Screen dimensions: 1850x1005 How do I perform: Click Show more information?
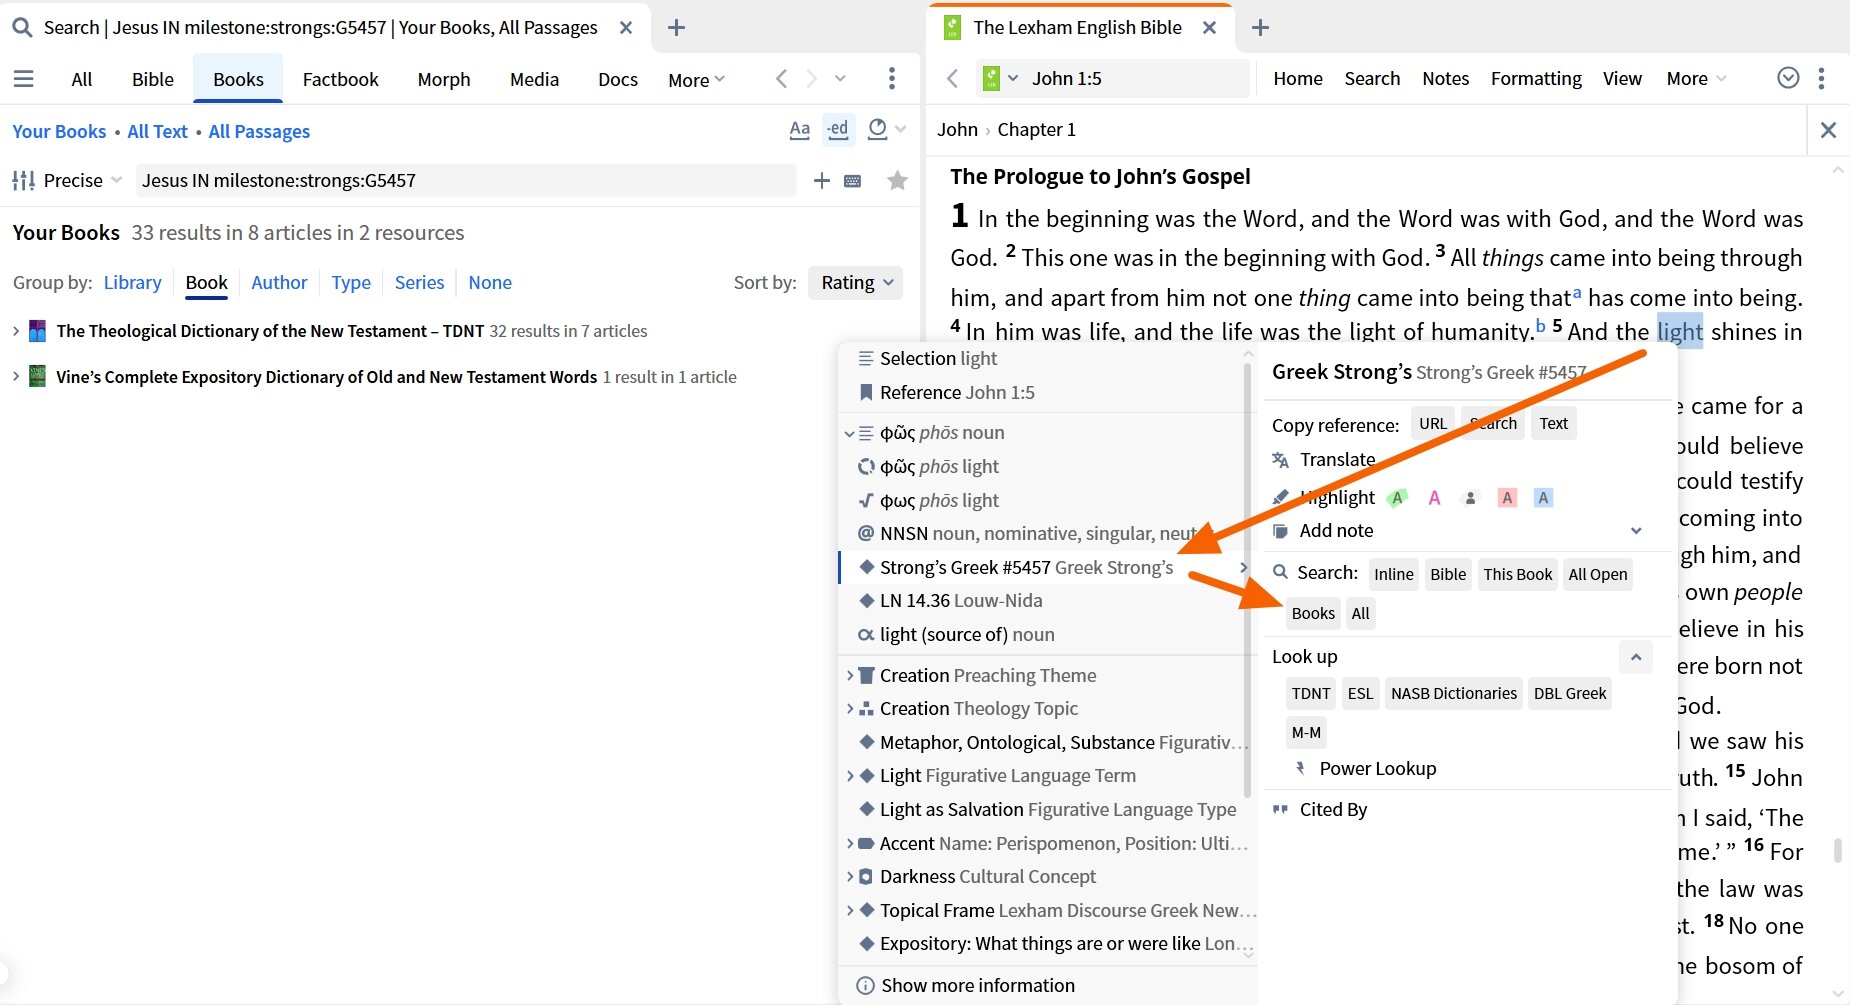(966, 985)
